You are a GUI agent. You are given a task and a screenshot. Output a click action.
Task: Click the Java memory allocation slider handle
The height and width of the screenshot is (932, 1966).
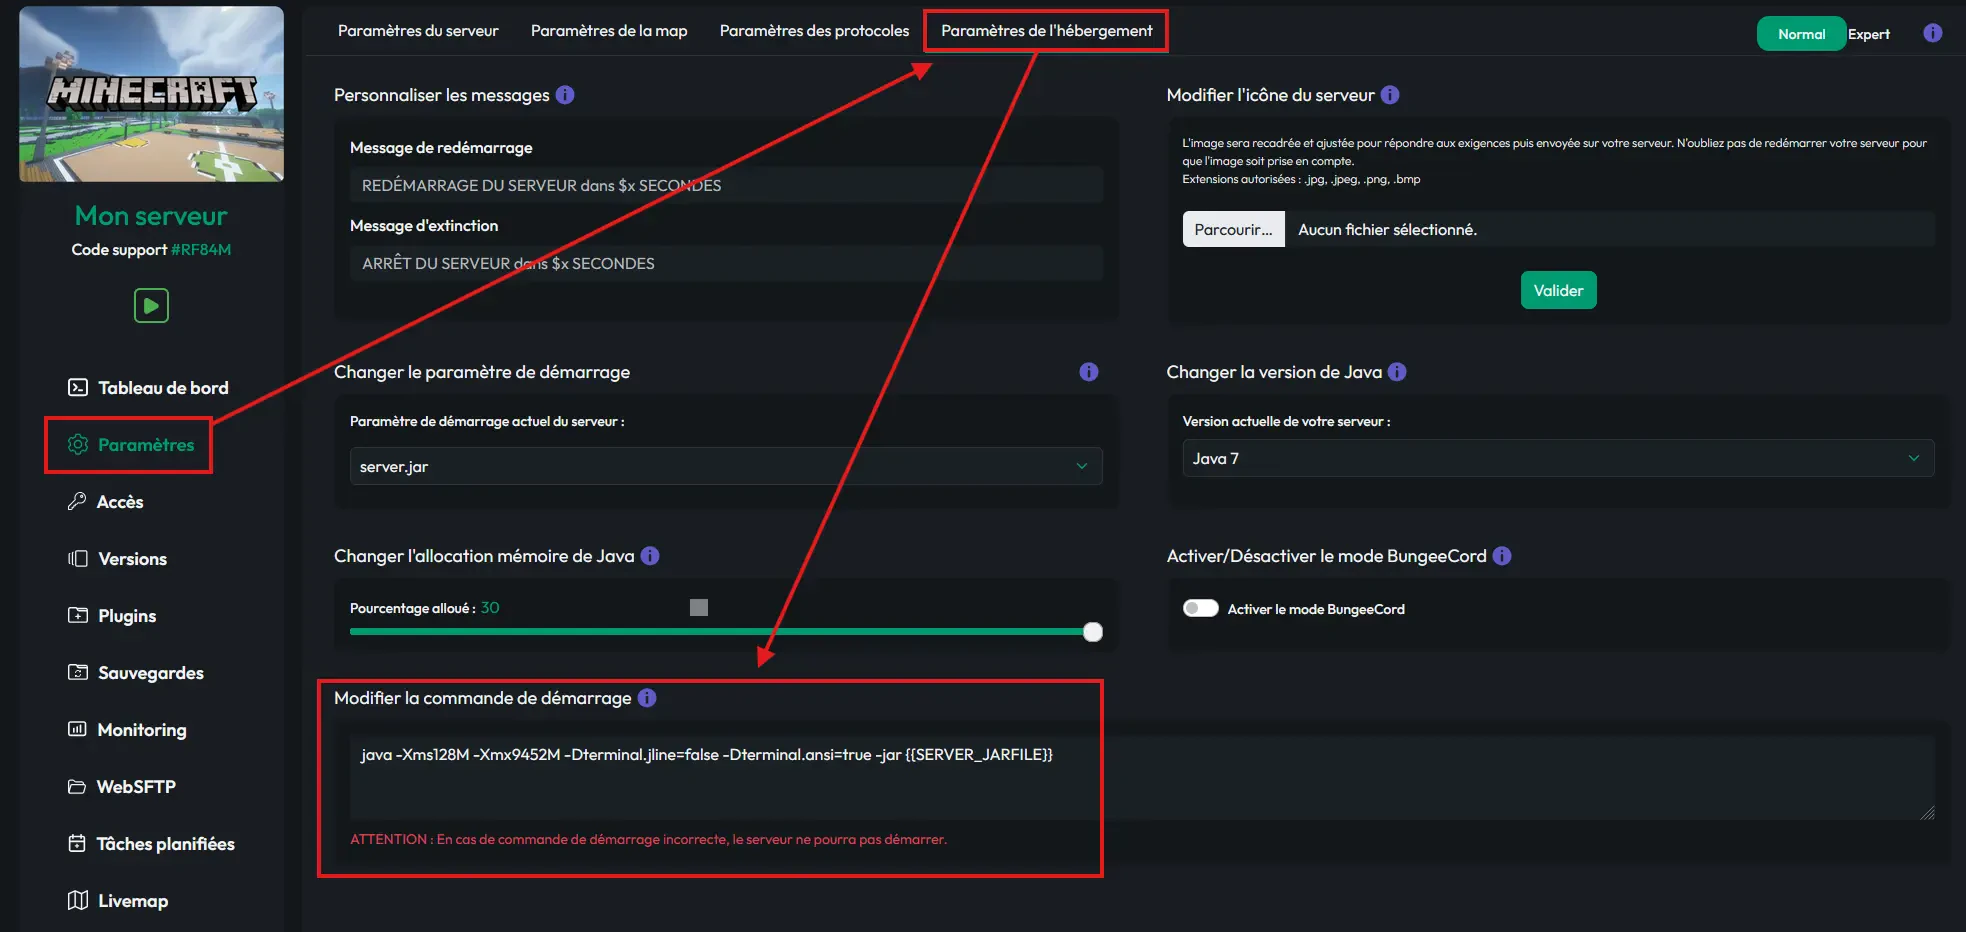1093,632
